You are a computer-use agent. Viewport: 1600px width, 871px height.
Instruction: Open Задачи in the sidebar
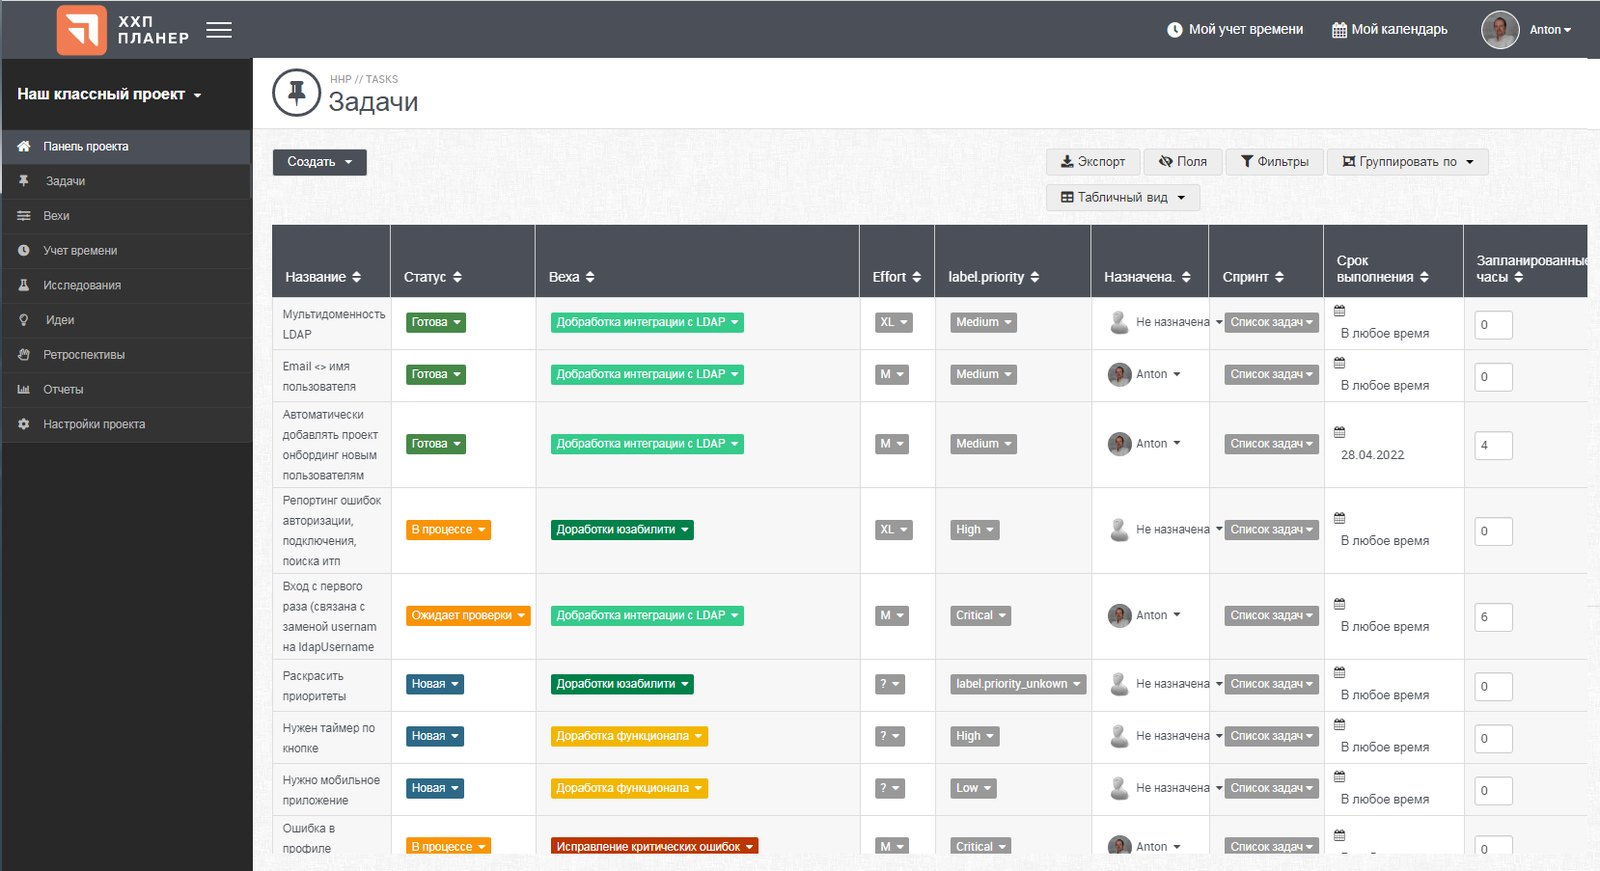point(126,181)
